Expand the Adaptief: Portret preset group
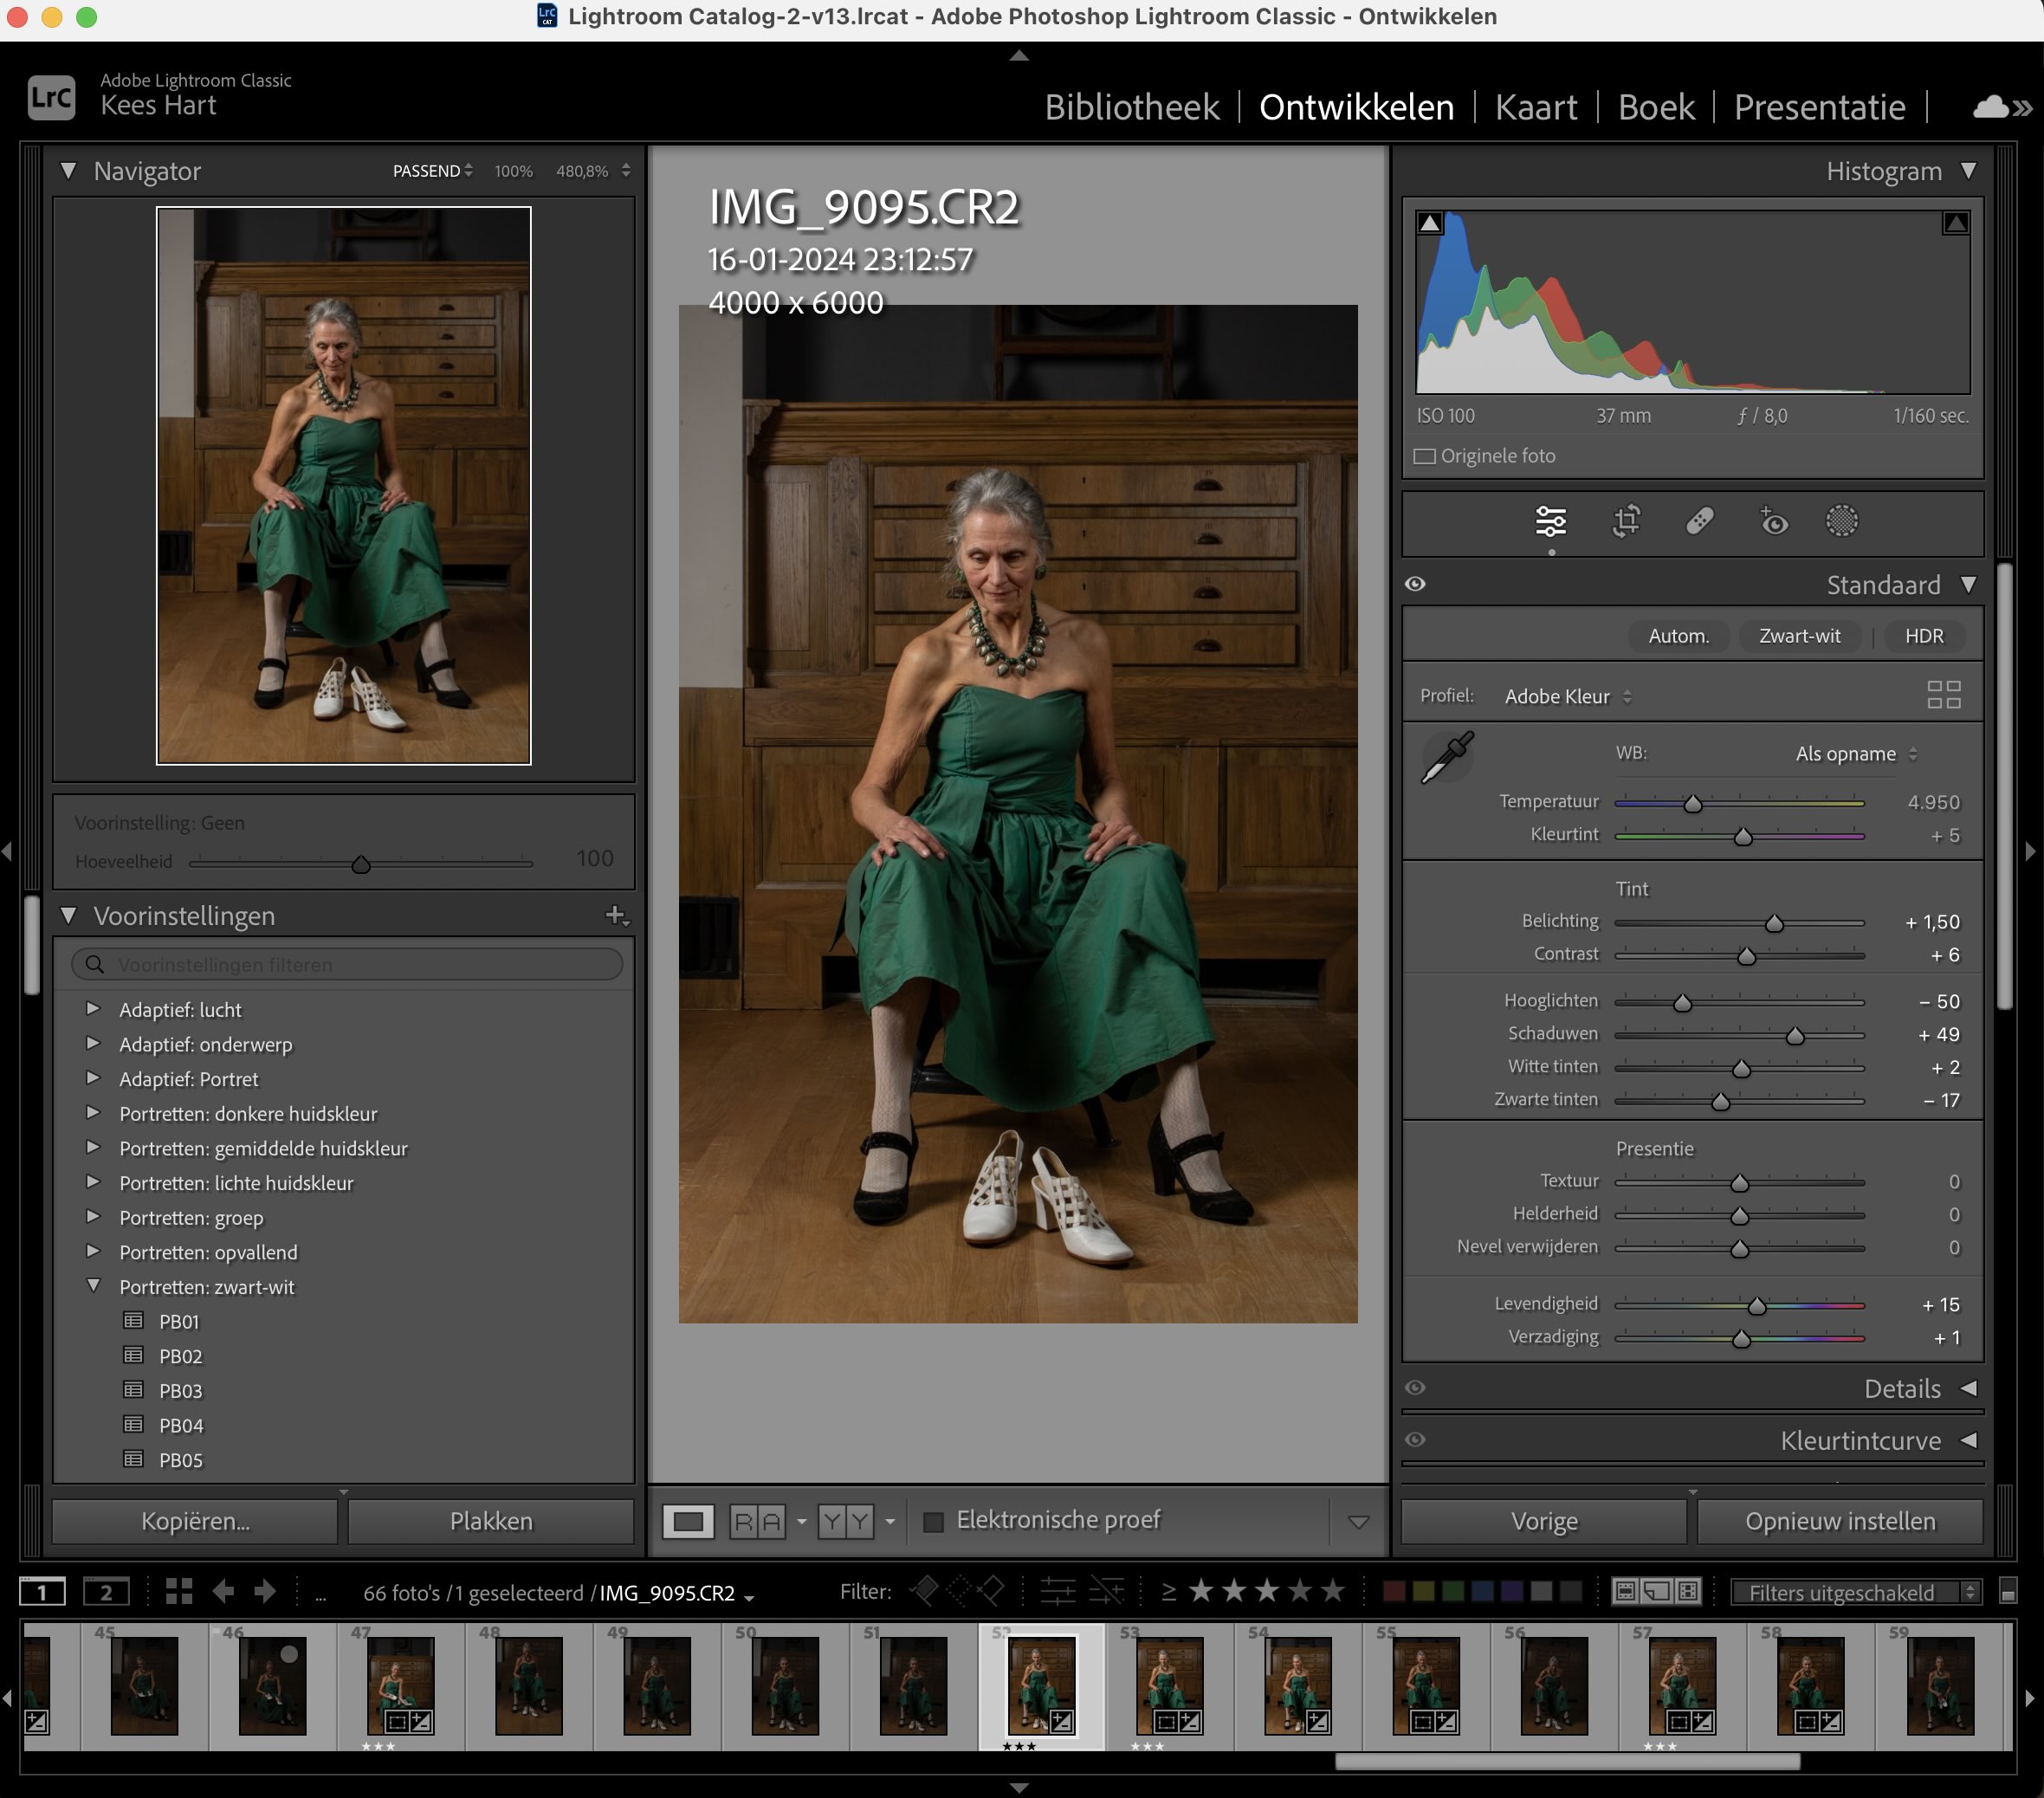This screenshot has height=1798, width=2044. tap(93, 1078)
